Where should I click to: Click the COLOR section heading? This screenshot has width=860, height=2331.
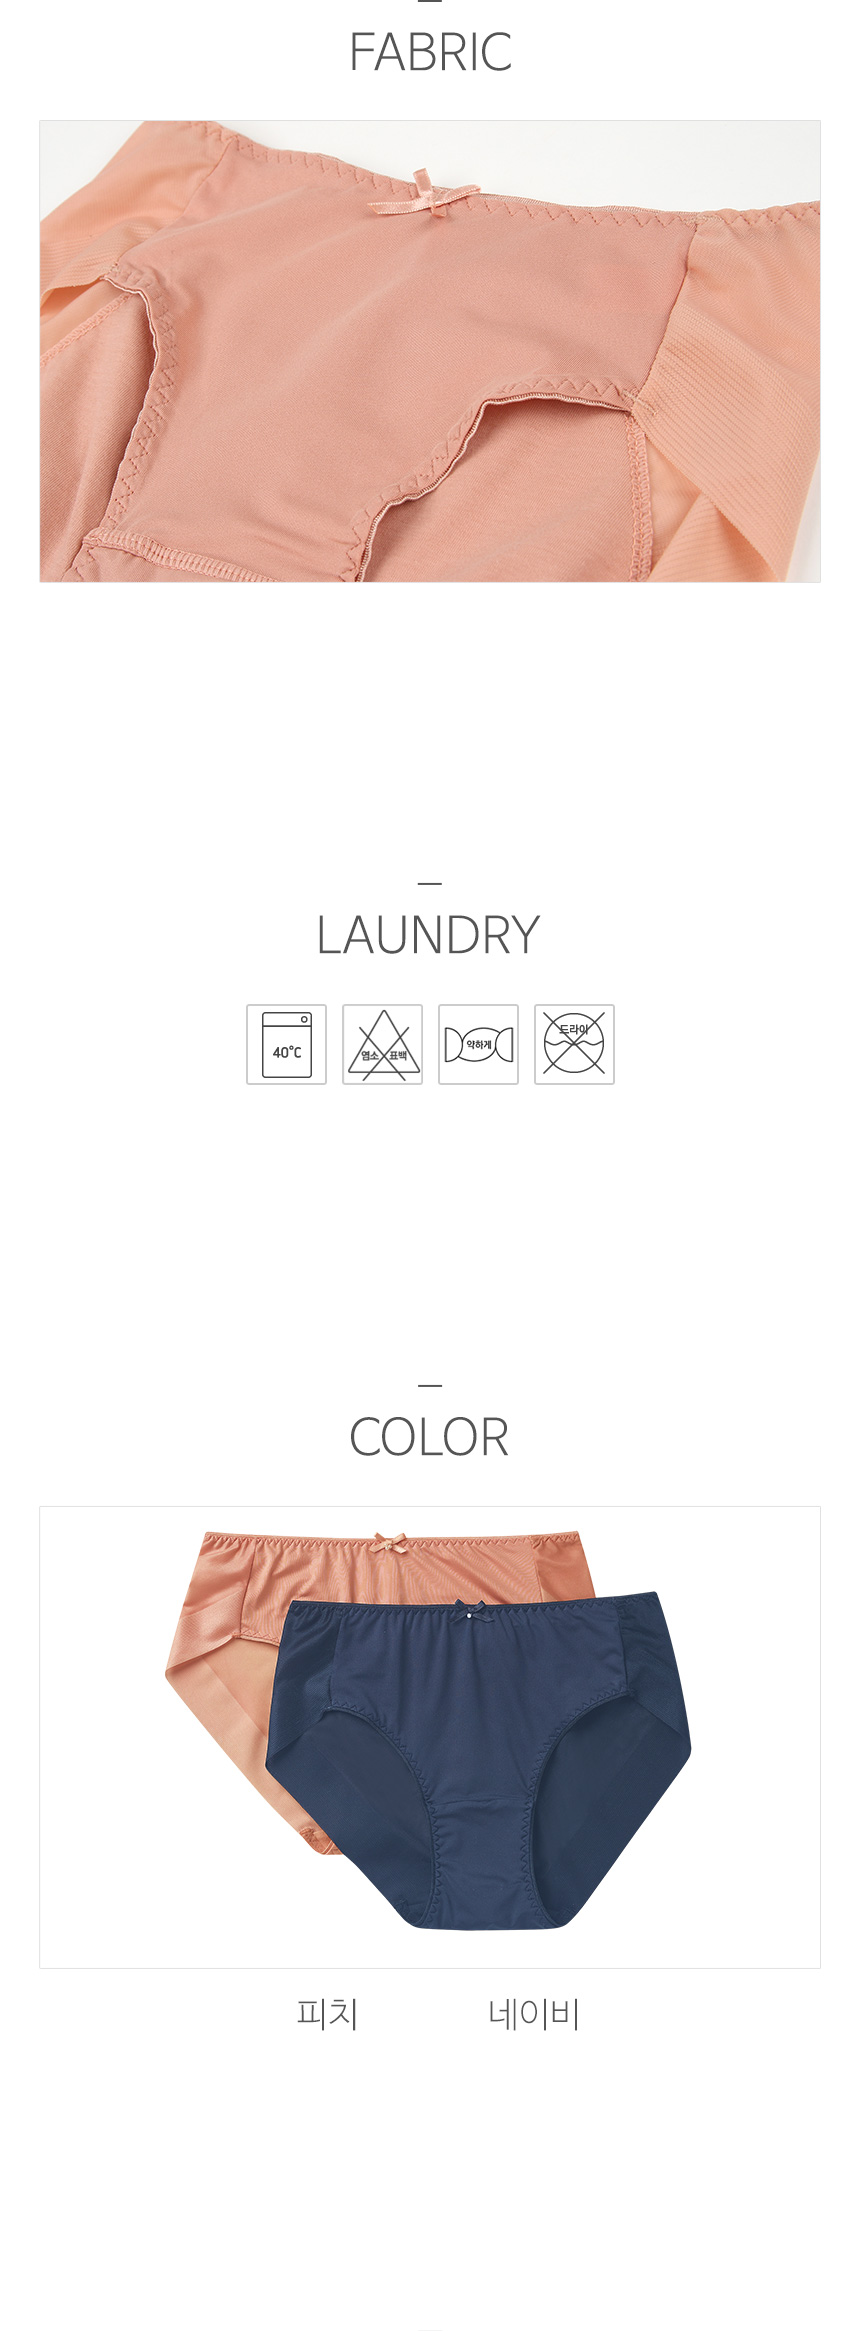coord(429,1438)
